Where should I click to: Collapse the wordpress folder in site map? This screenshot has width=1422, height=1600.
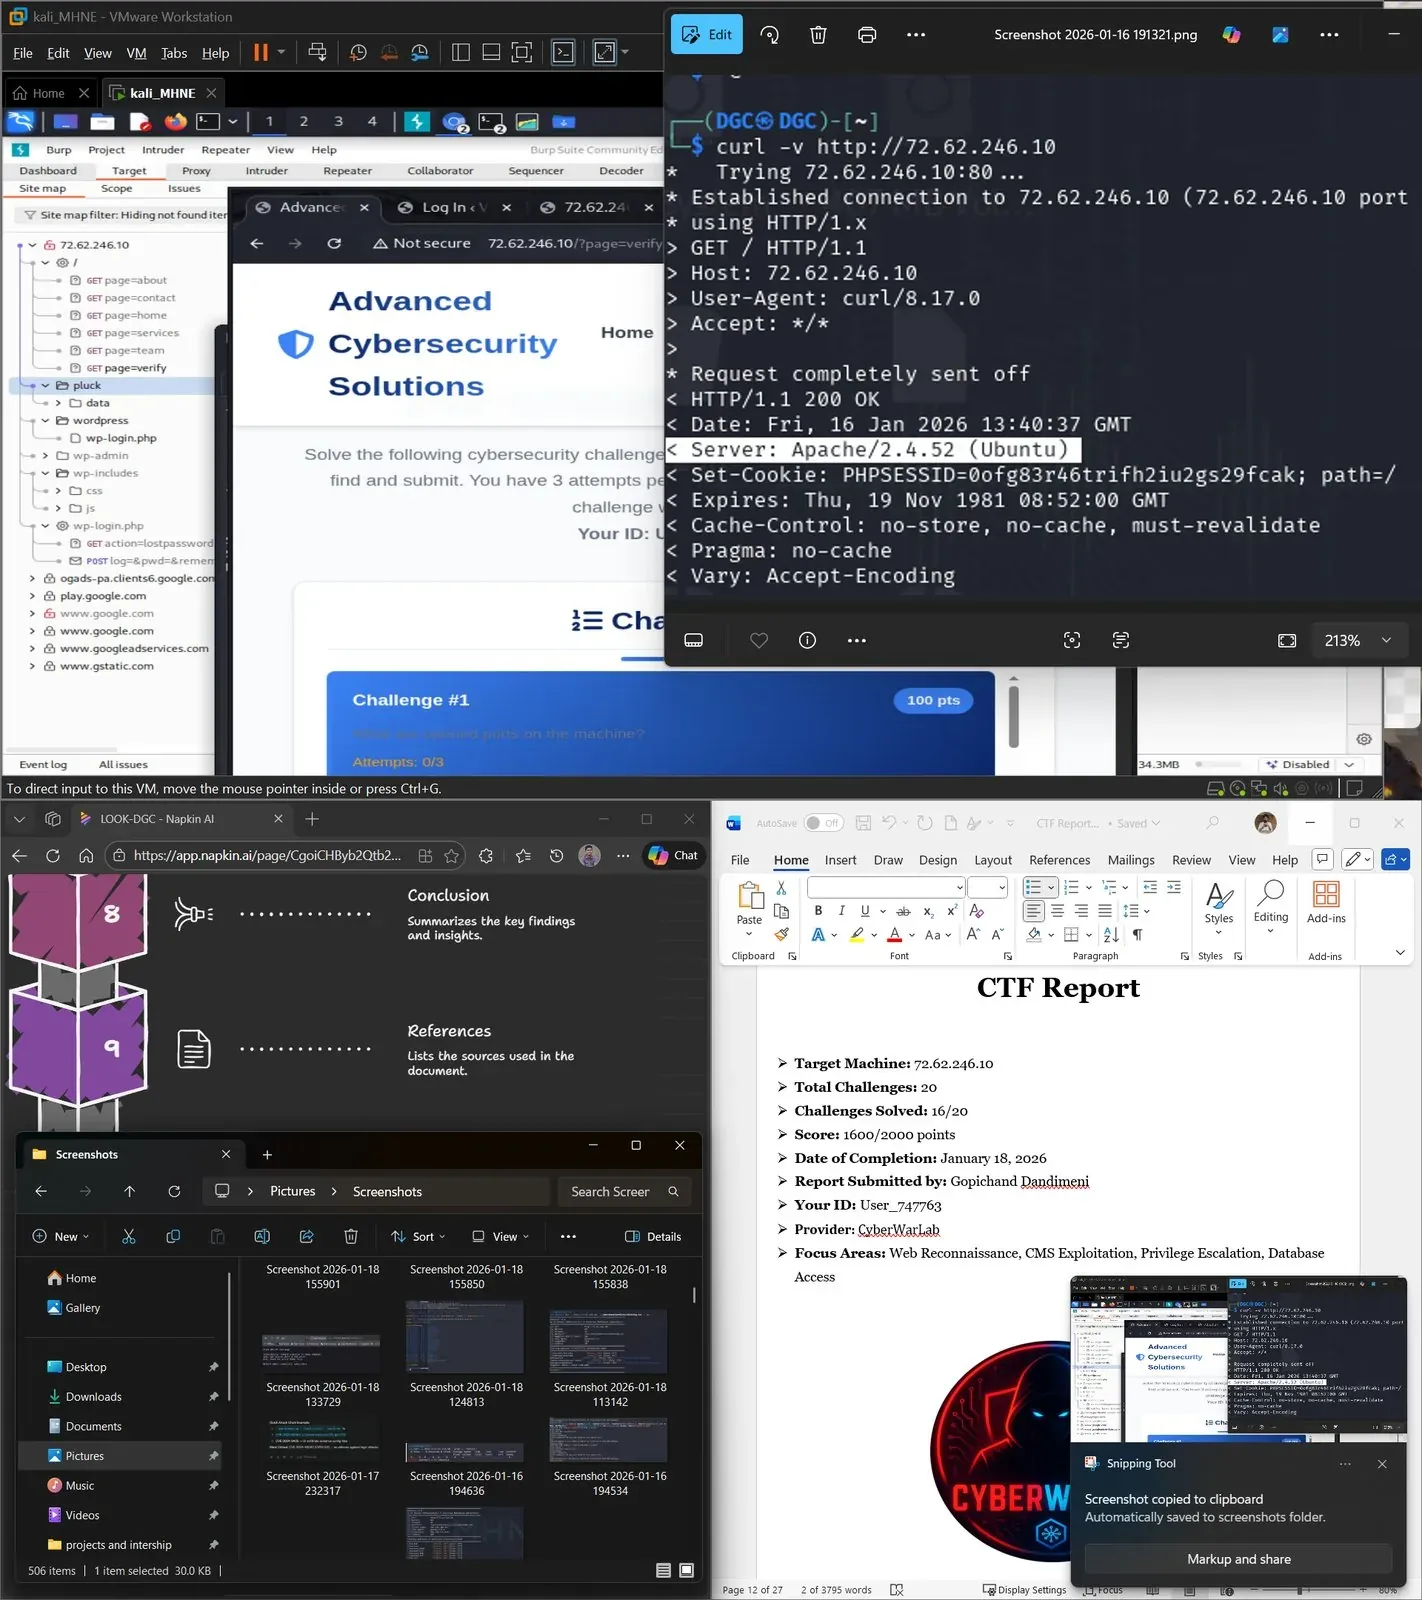pos(45,421)
